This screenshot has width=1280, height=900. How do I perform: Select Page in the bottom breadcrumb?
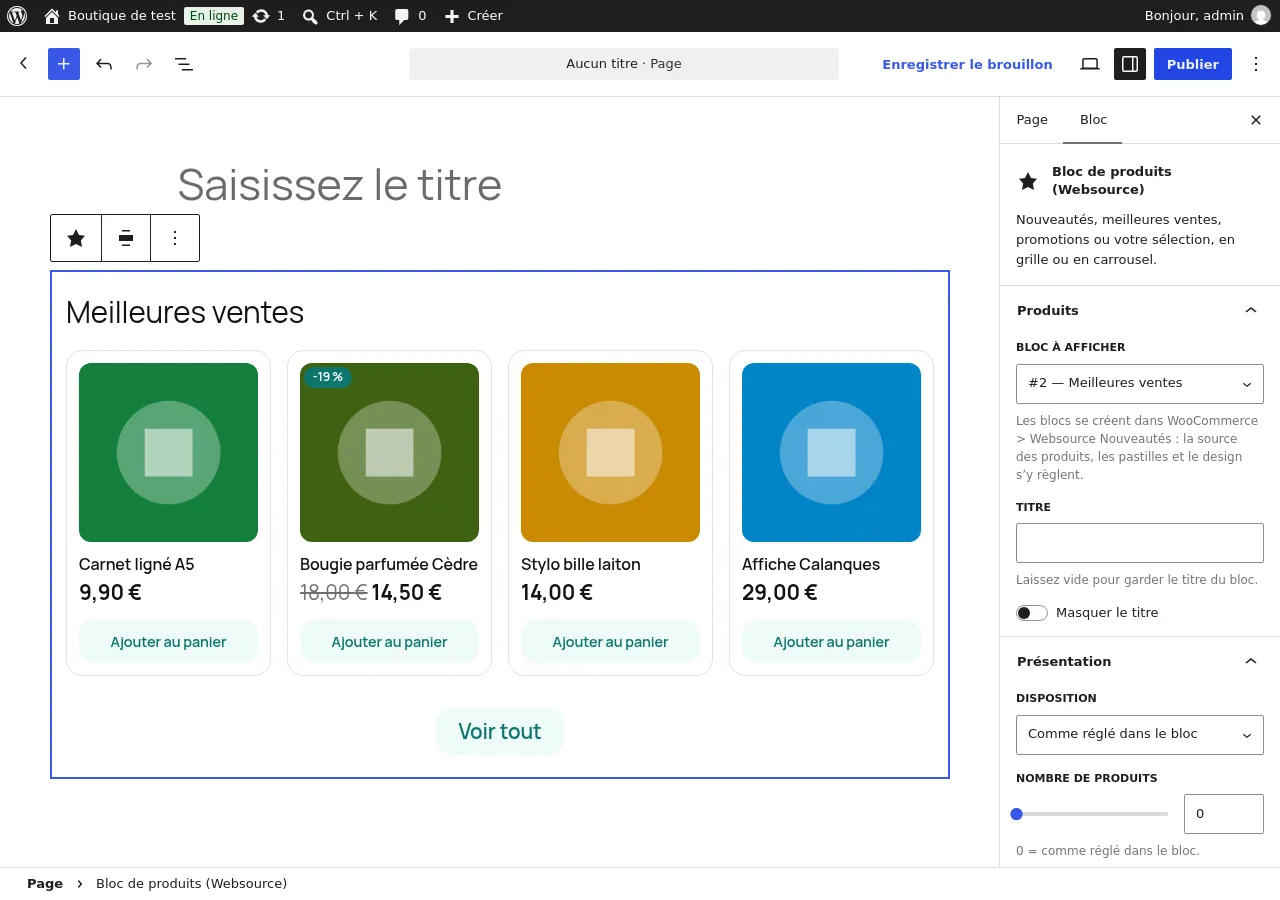pyautogui.click(x=45, y=884)
